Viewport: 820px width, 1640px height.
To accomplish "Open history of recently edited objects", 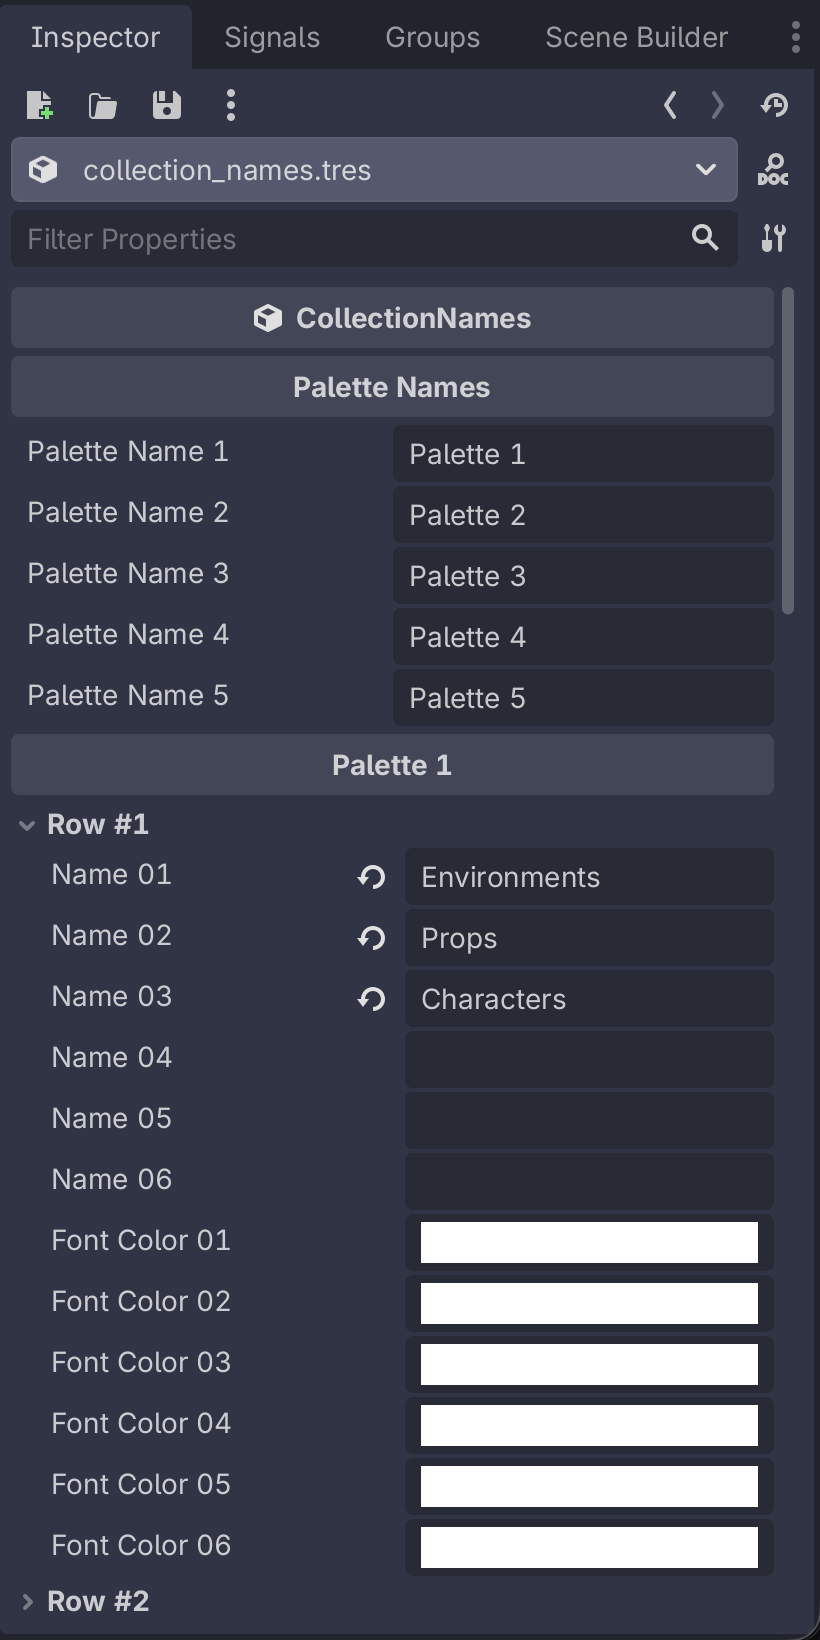I will [775, 104].
